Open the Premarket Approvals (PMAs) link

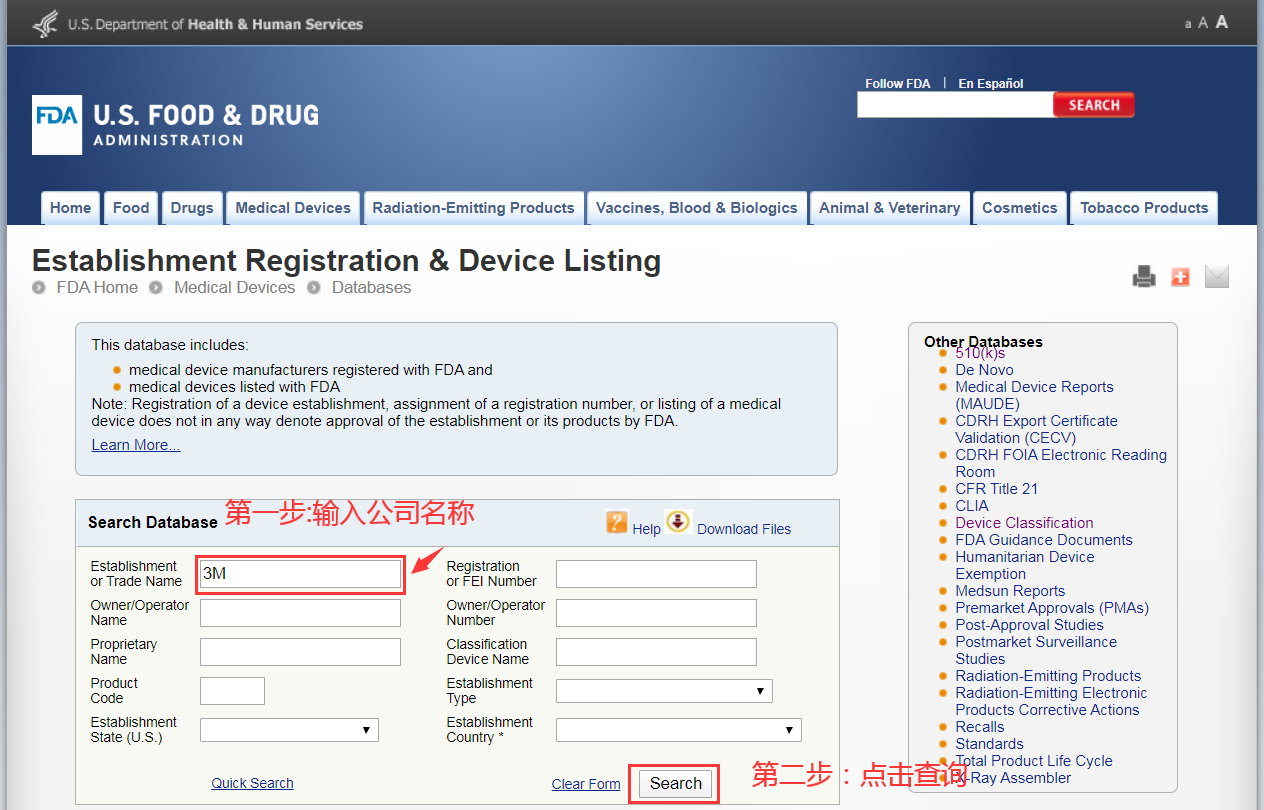click(1051, 608)
